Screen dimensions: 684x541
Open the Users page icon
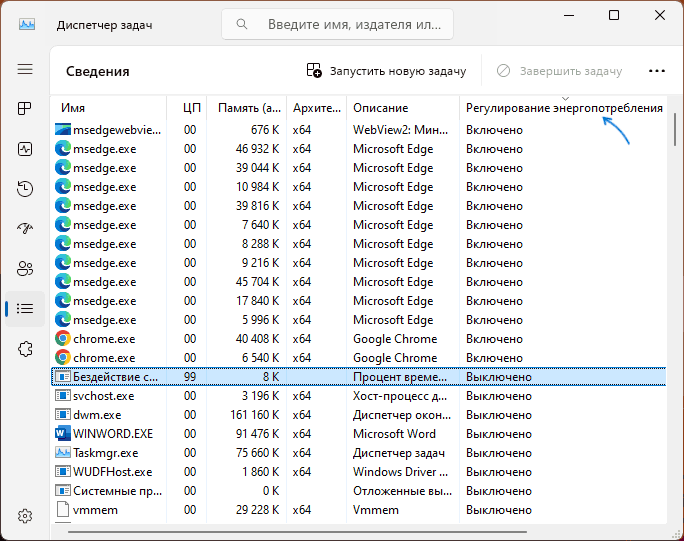tap(25, 269)
